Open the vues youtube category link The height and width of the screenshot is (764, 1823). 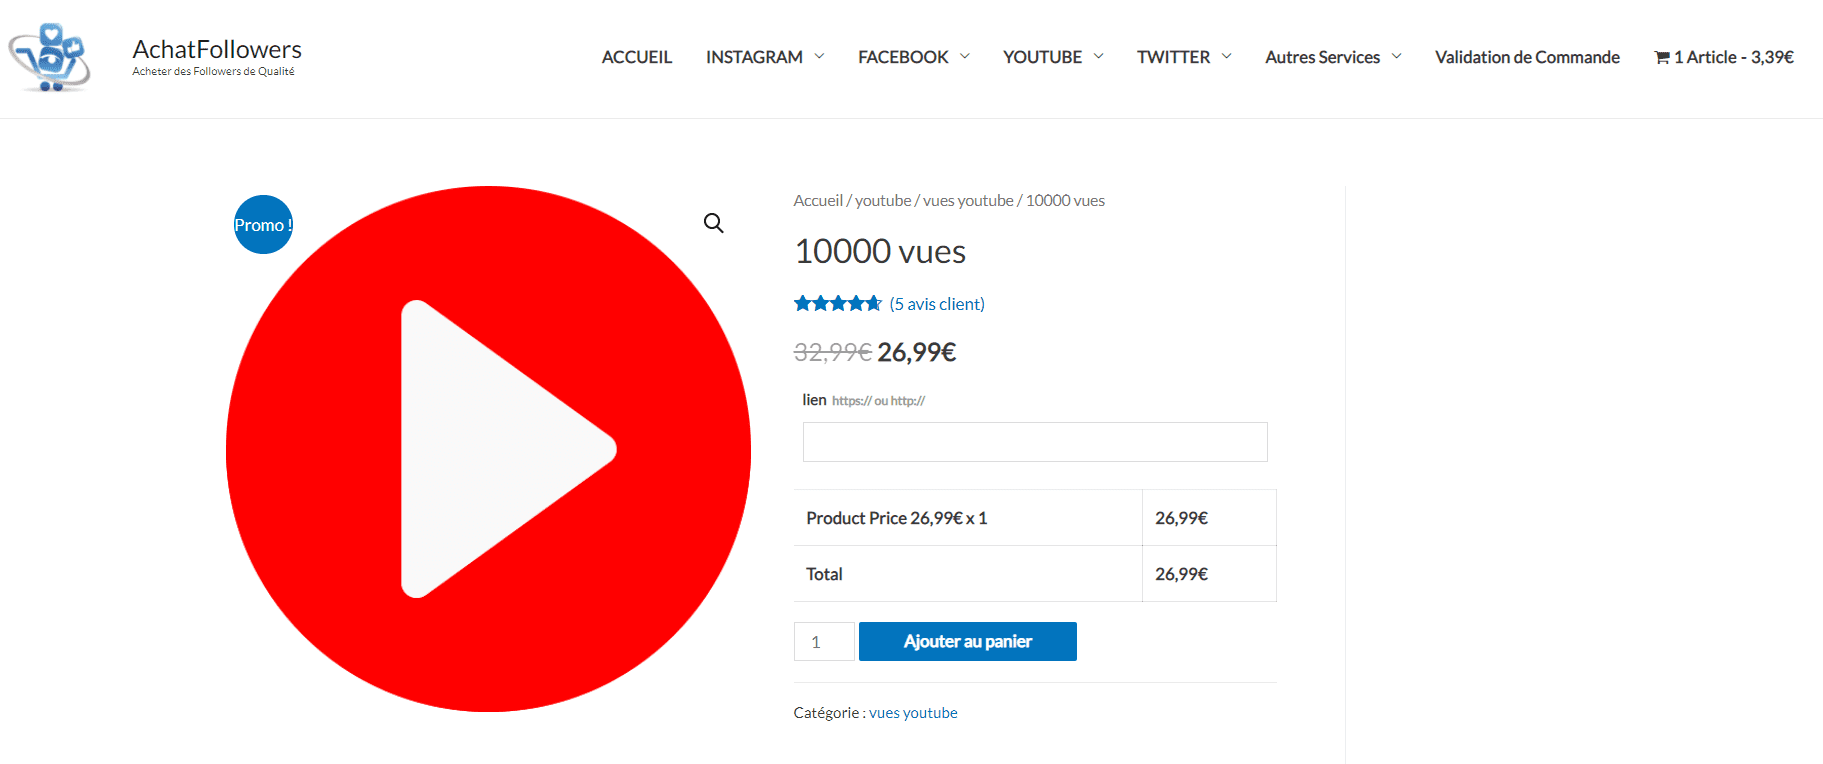913,712
